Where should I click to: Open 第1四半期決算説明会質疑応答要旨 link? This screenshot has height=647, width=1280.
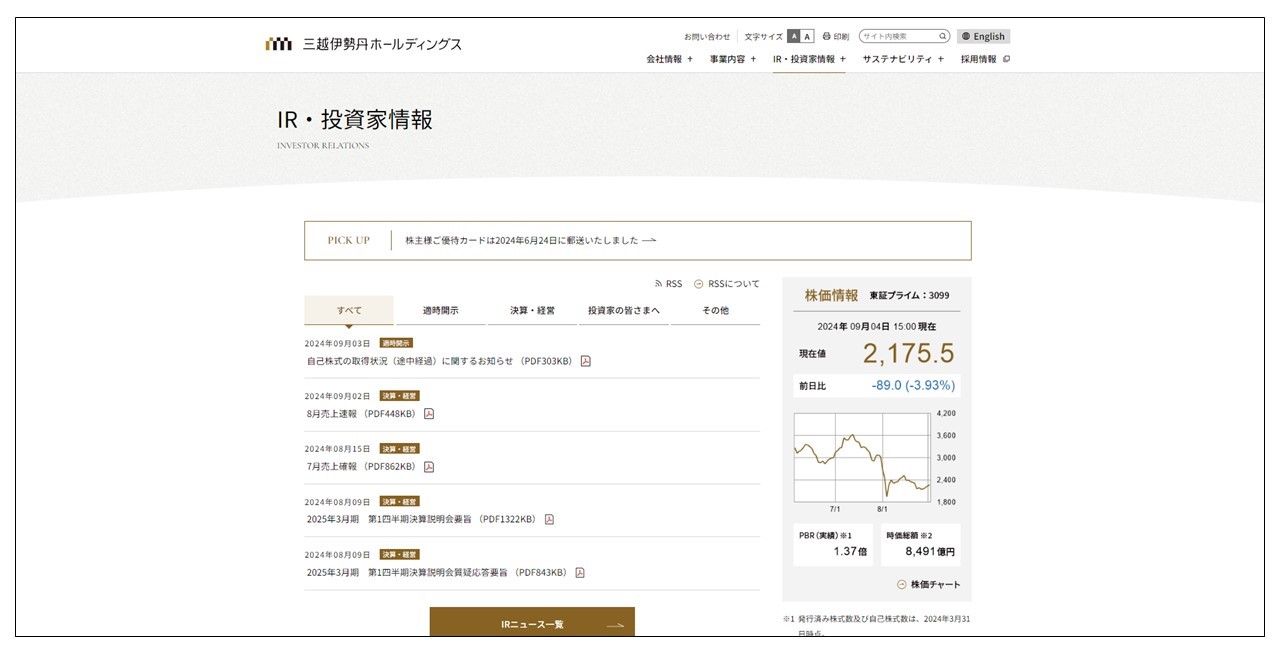[x=437, y=573]
